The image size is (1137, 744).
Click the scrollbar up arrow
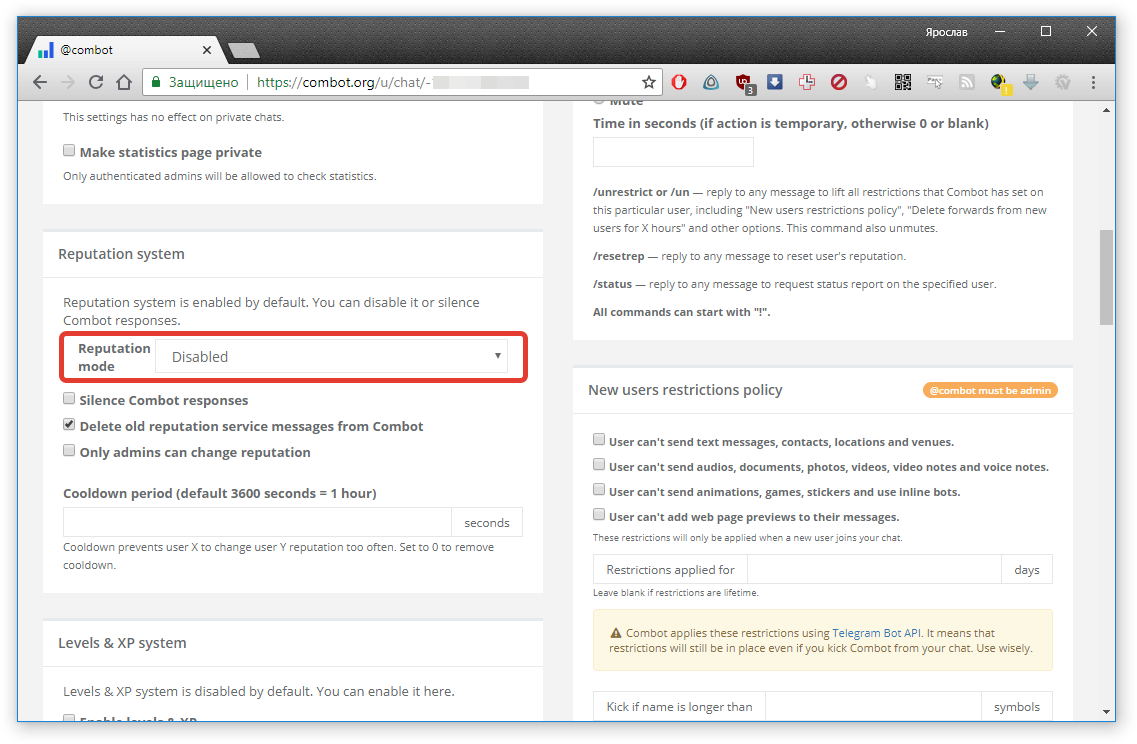pos(1106,110)
